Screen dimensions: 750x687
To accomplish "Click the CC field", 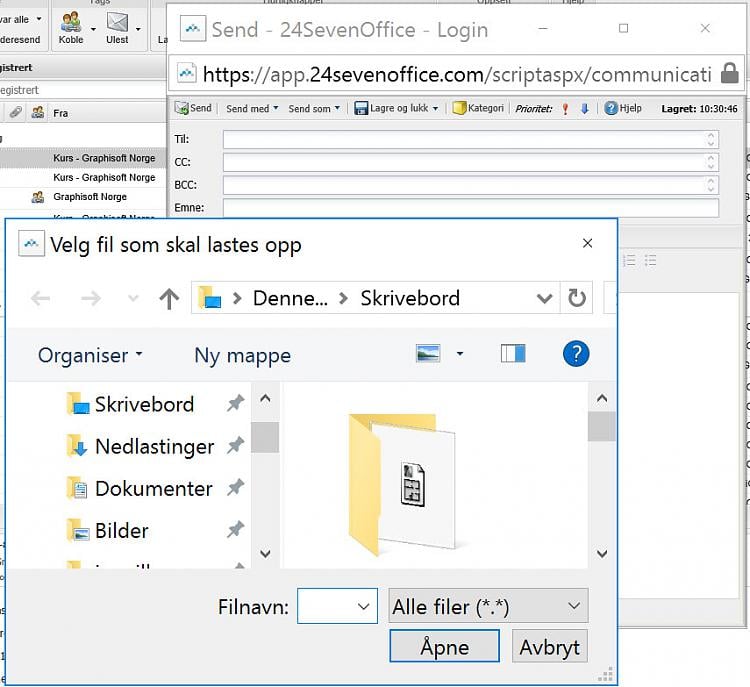I will pos(471,162).
